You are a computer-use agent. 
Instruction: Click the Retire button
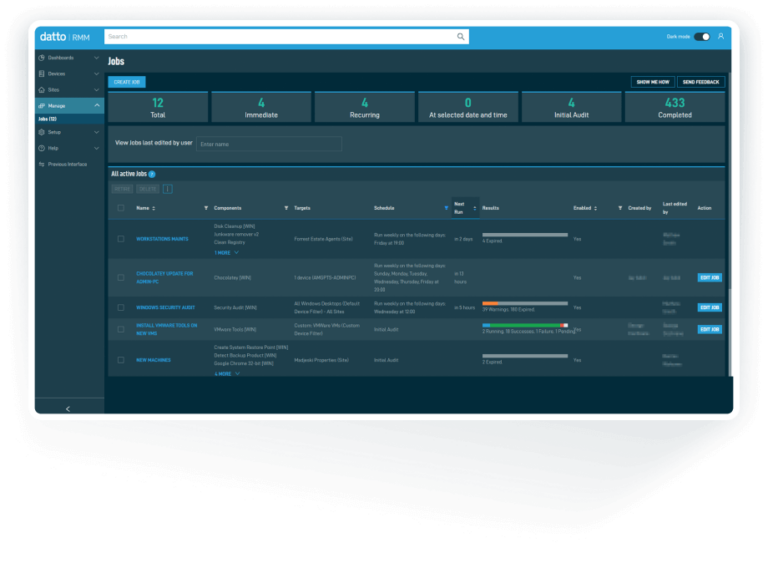(x=122, y=189)
